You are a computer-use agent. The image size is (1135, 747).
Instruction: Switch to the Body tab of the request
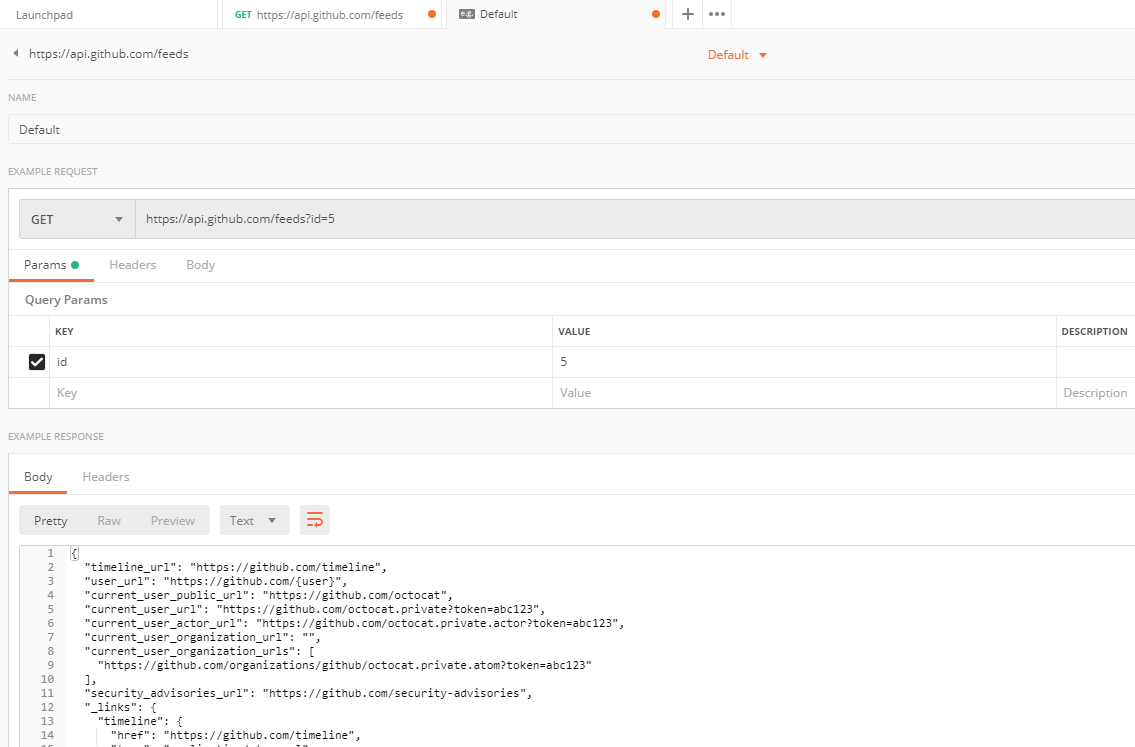(200, 264)
